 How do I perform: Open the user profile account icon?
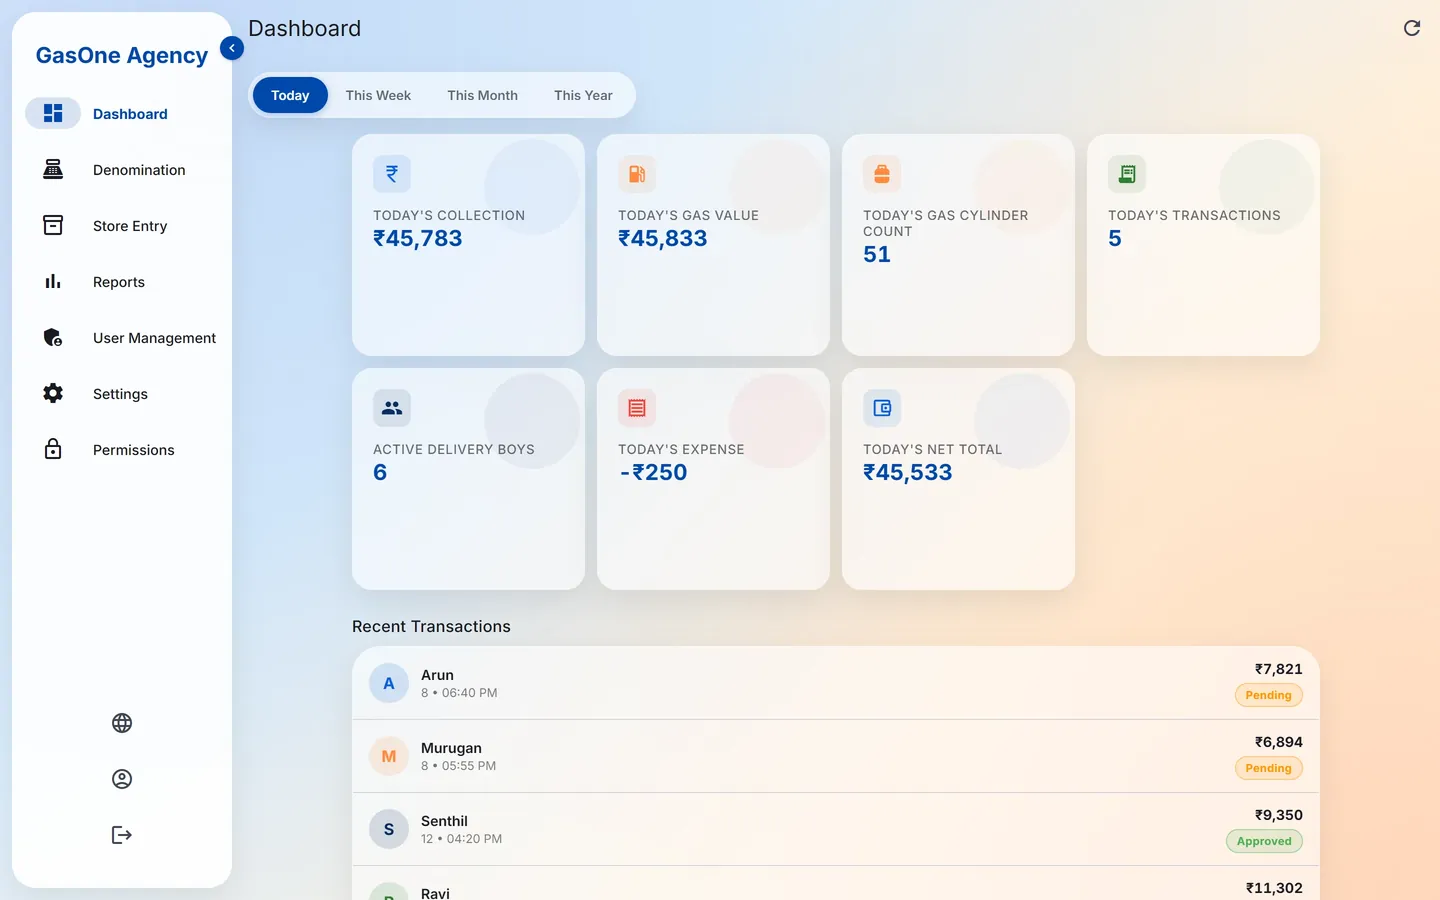[x=122, y=779]
